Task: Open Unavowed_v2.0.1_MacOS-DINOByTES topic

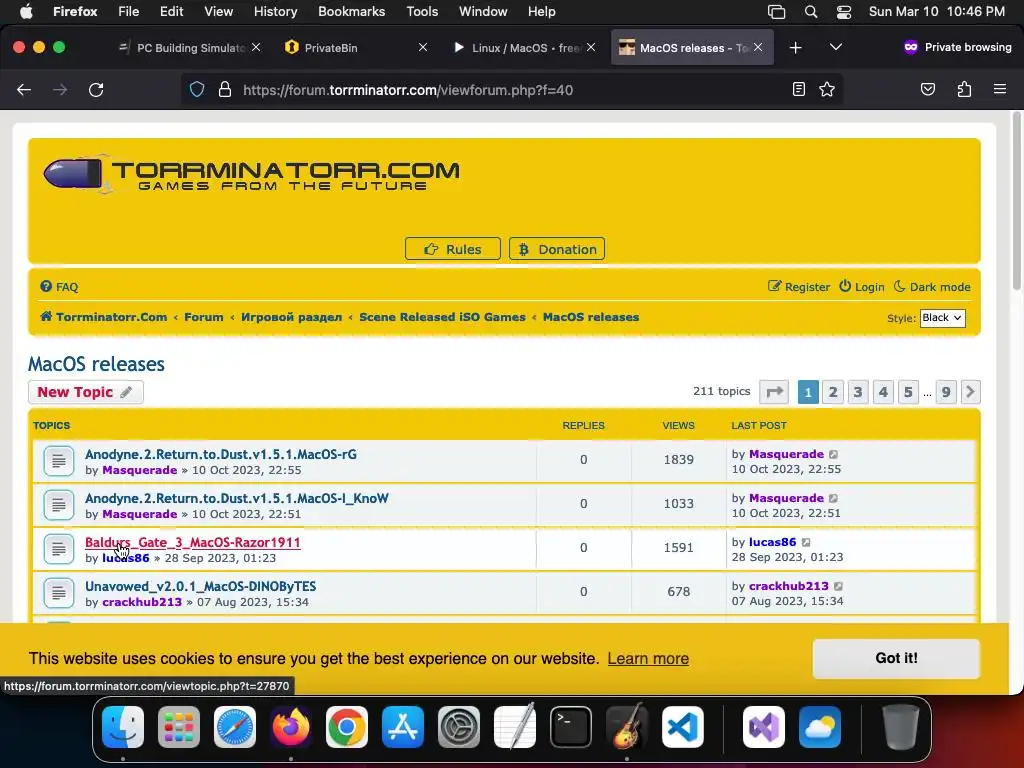Action: (200, 586)
